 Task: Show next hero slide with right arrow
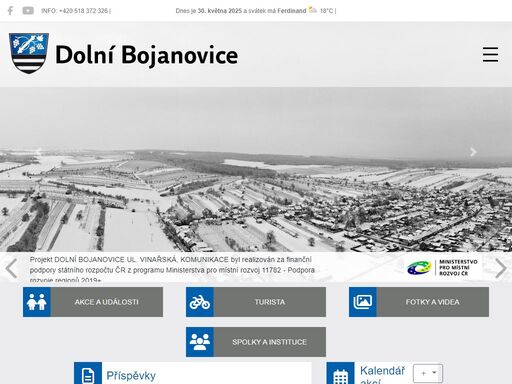[473, 152]
